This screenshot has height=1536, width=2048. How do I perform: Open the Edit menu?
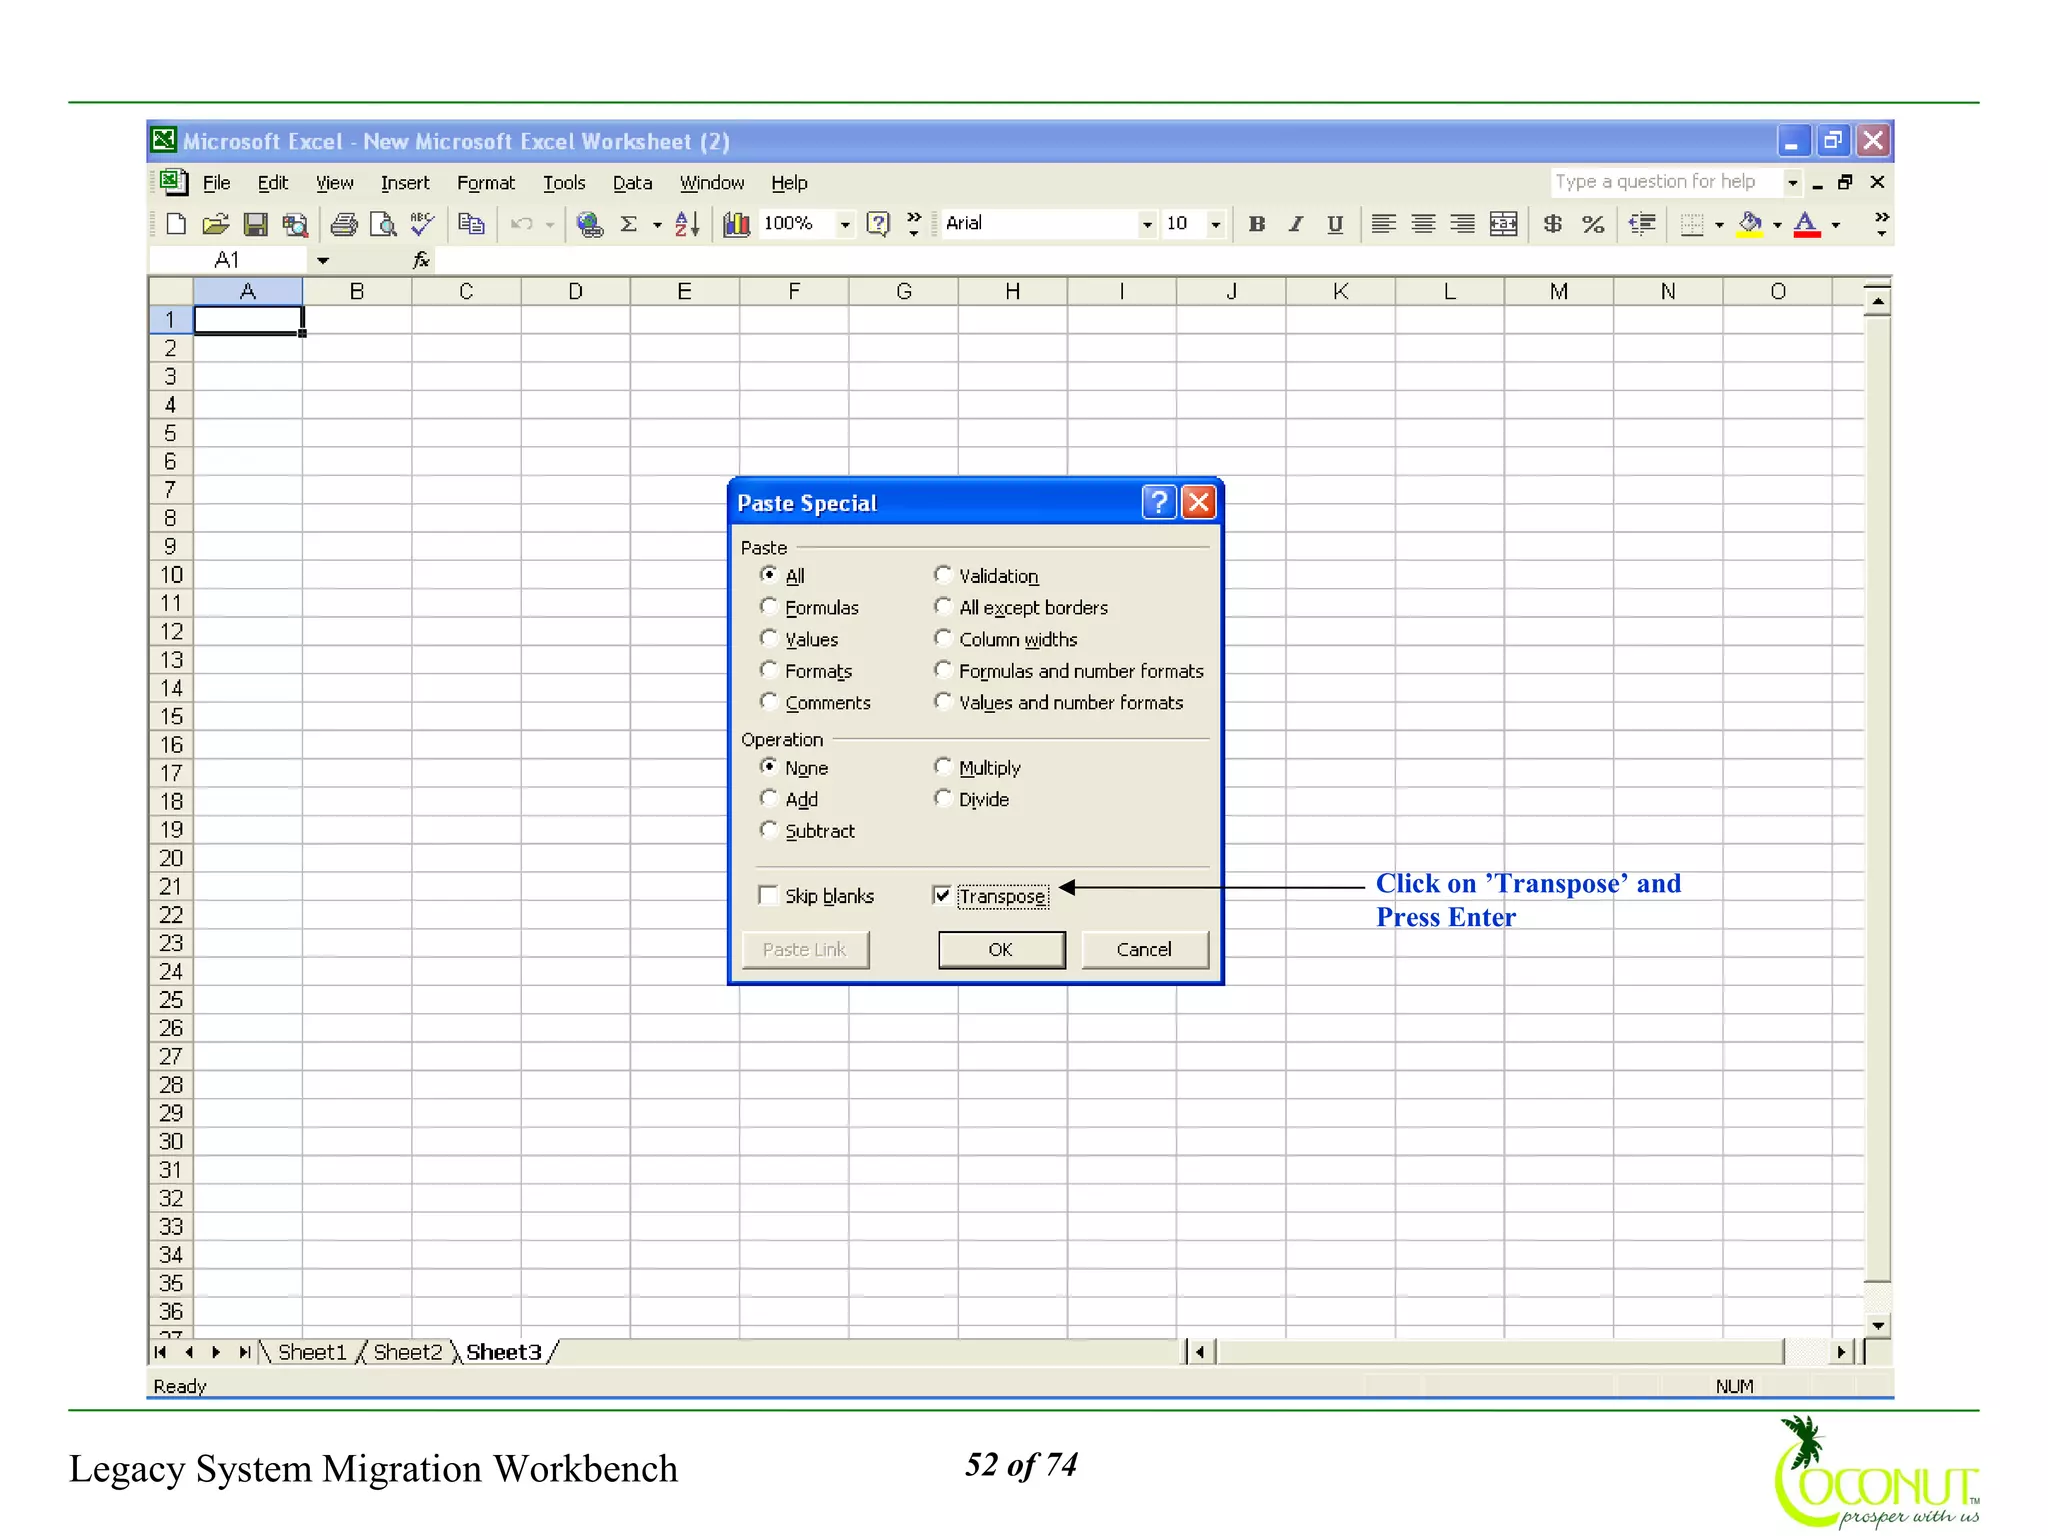(x=272, y=183)
